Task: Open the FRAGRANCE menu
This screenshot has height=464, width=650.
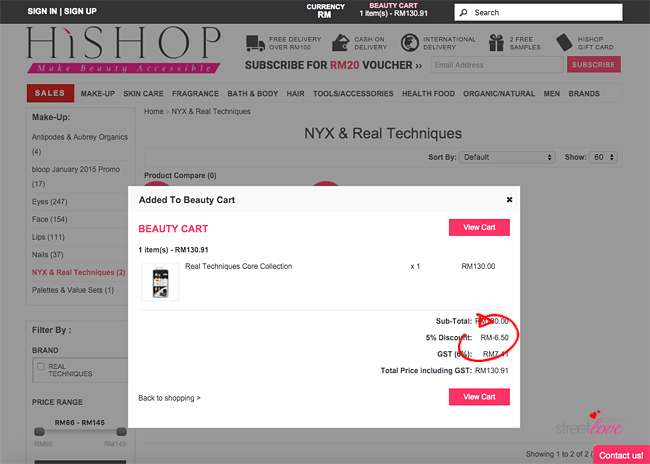Action: pos(195,94)
